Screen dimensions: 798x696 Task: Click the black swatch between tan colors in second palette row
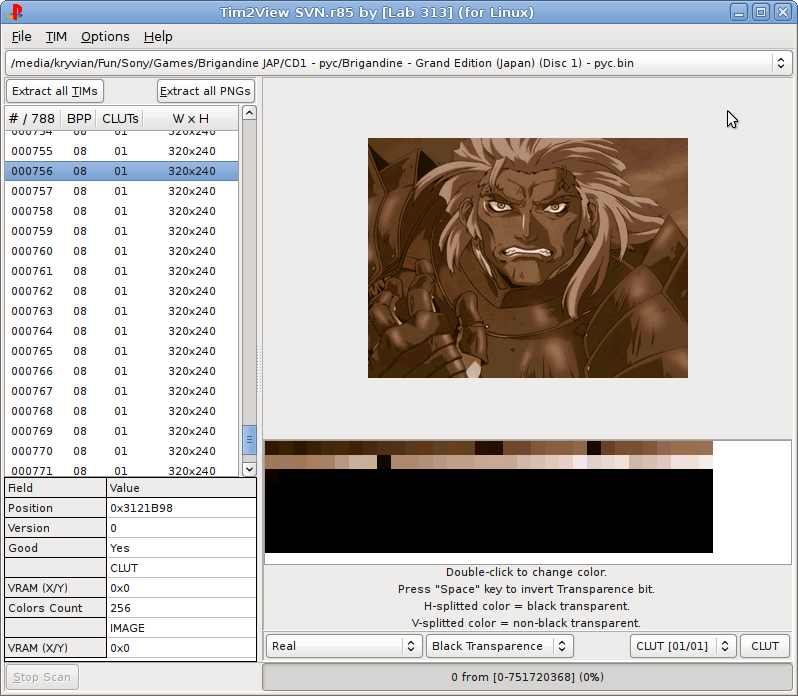(x=384, y=462)
